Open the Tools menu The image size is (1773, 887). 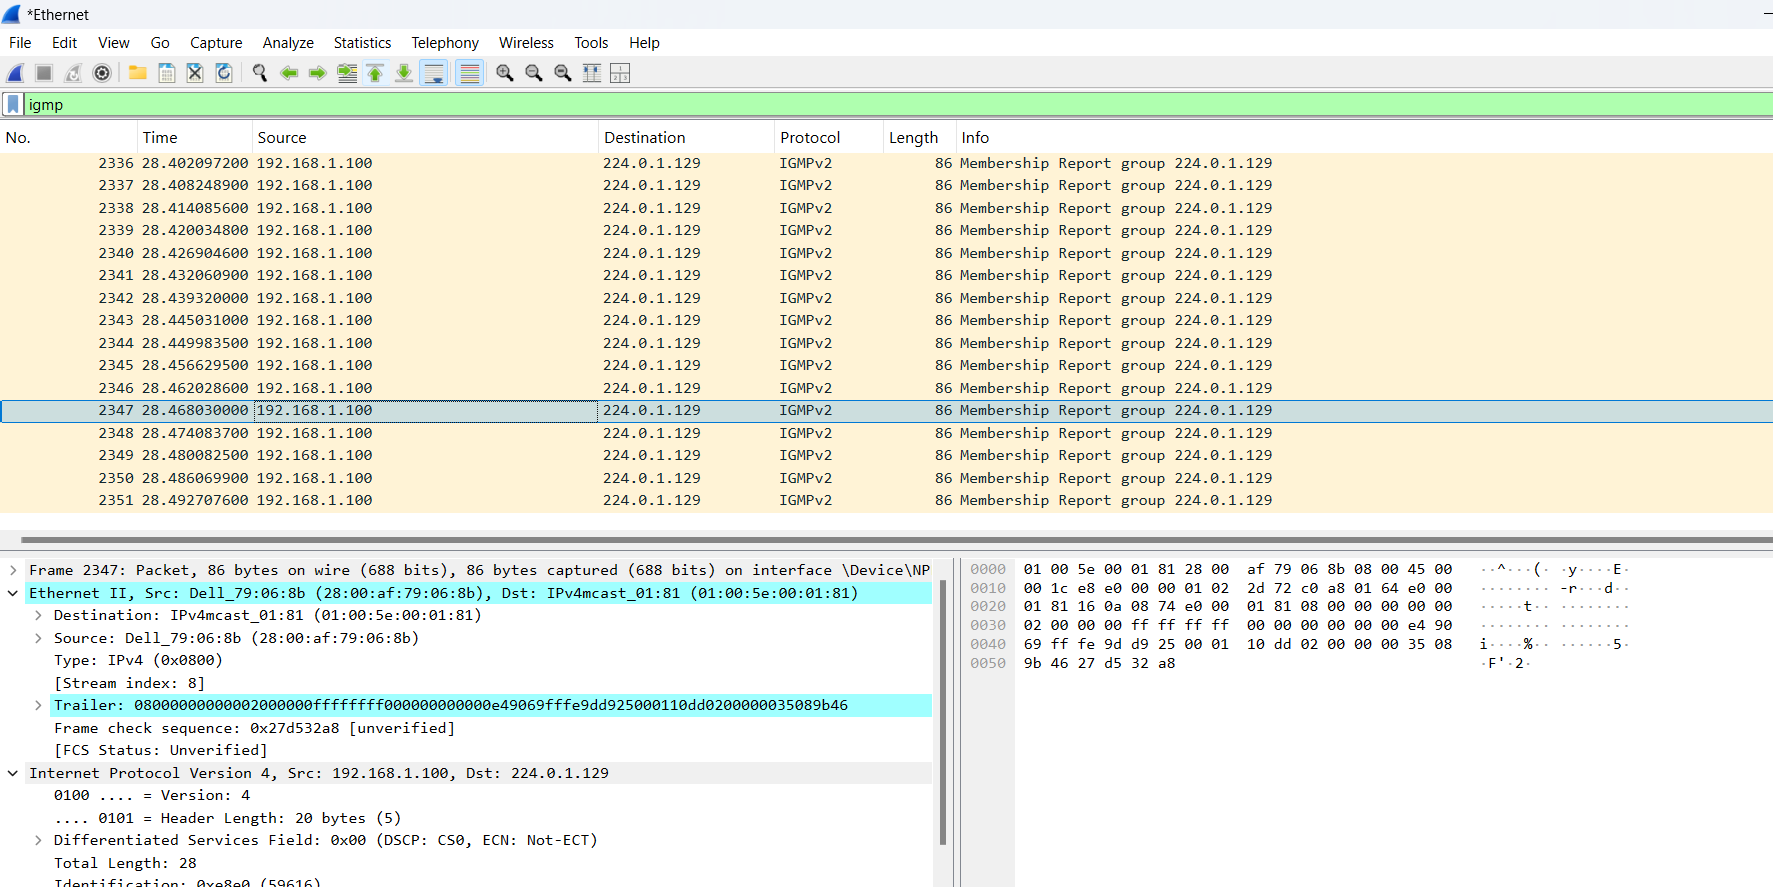(x=591, y=43)
